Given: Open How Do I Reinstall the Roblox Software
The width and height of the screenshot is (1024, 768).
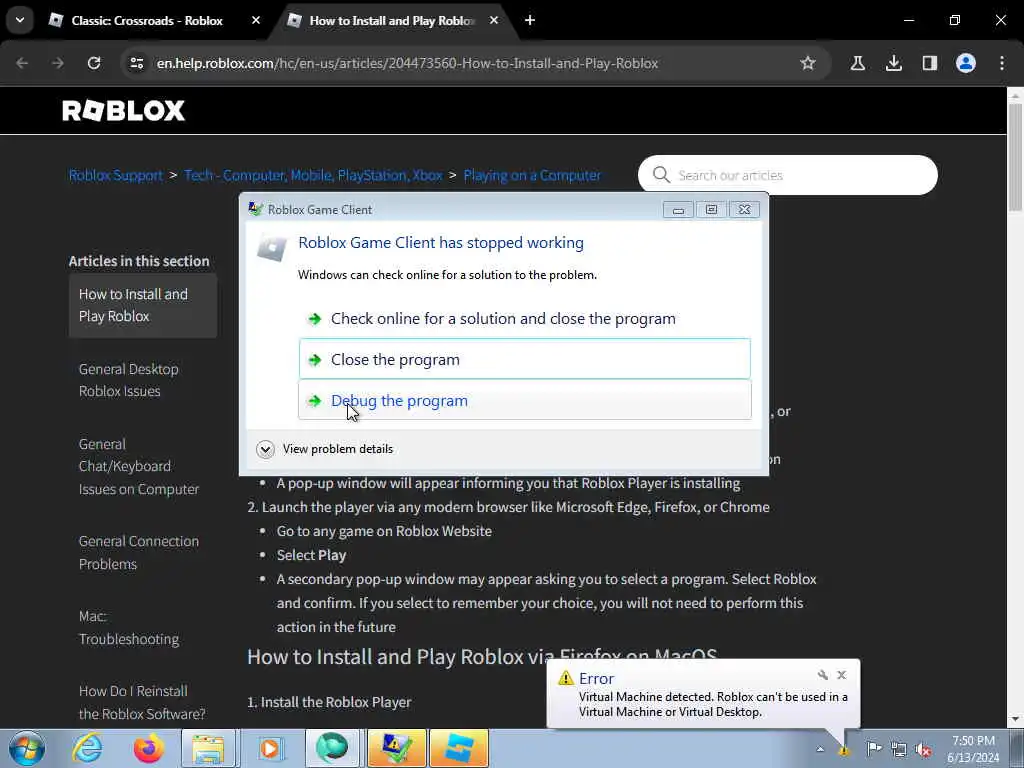Looking at the screenshot, I should (142, 702).
